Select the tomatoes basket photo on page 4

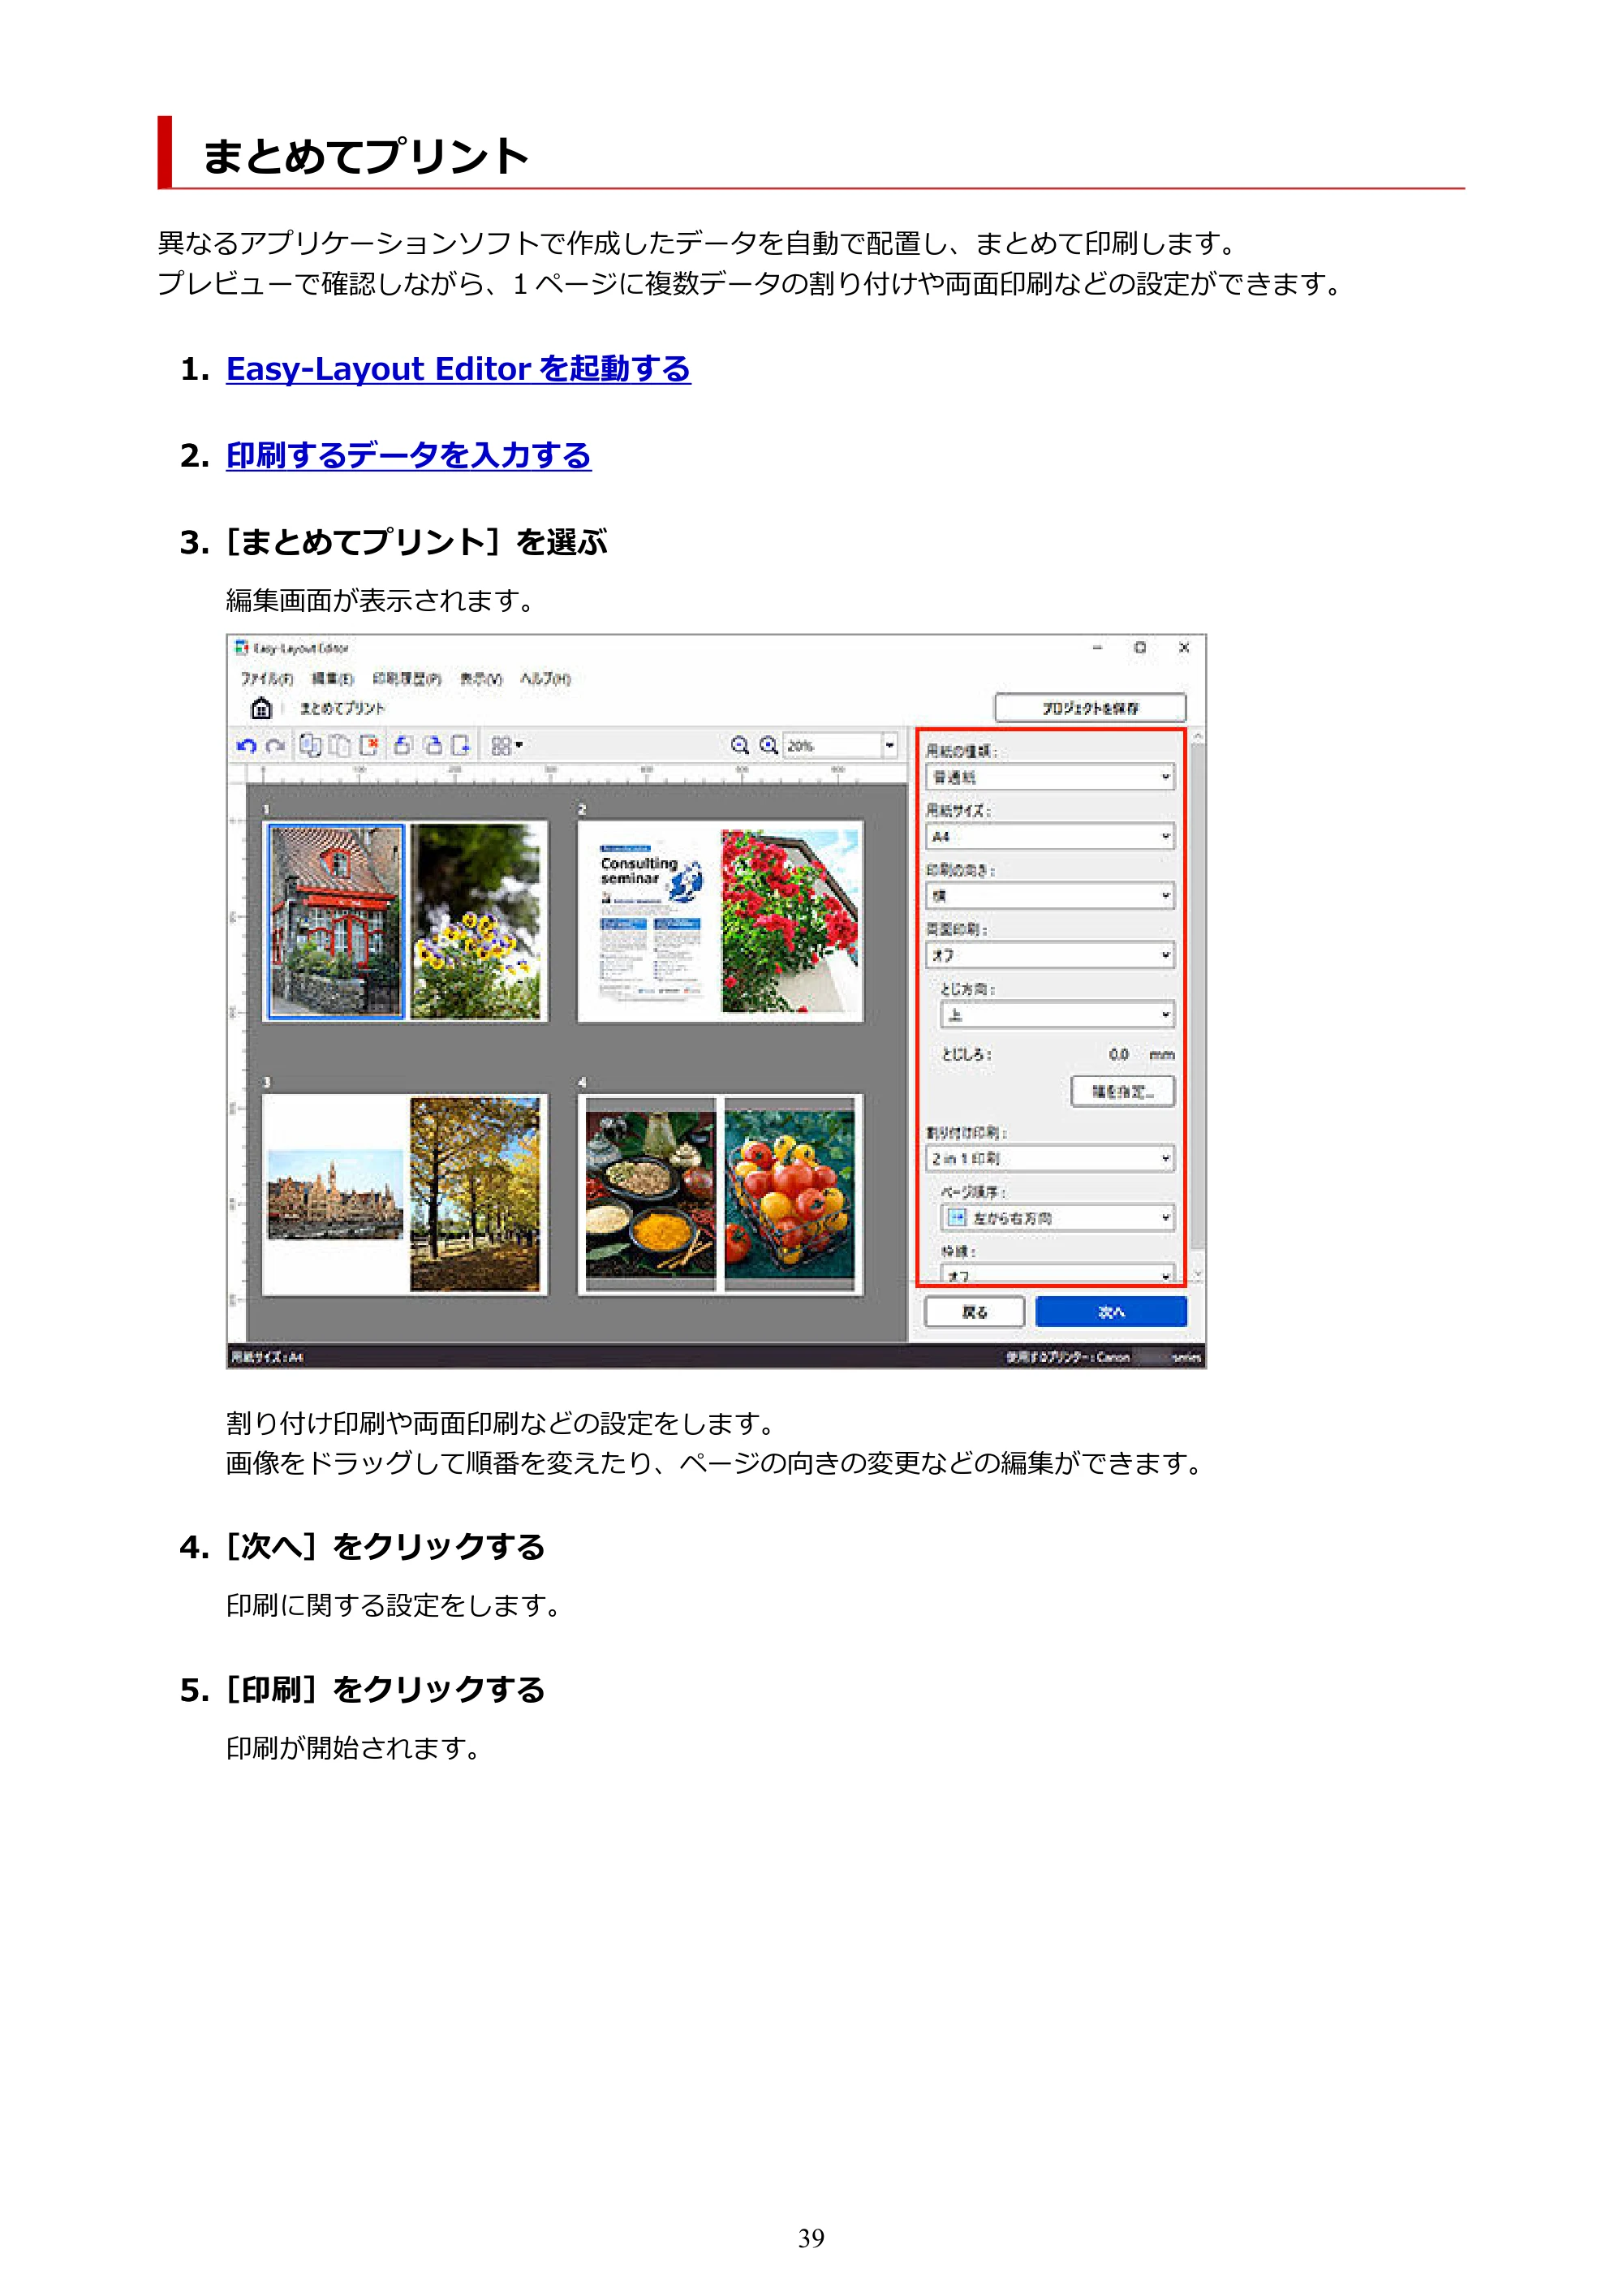pos(789,1194)
